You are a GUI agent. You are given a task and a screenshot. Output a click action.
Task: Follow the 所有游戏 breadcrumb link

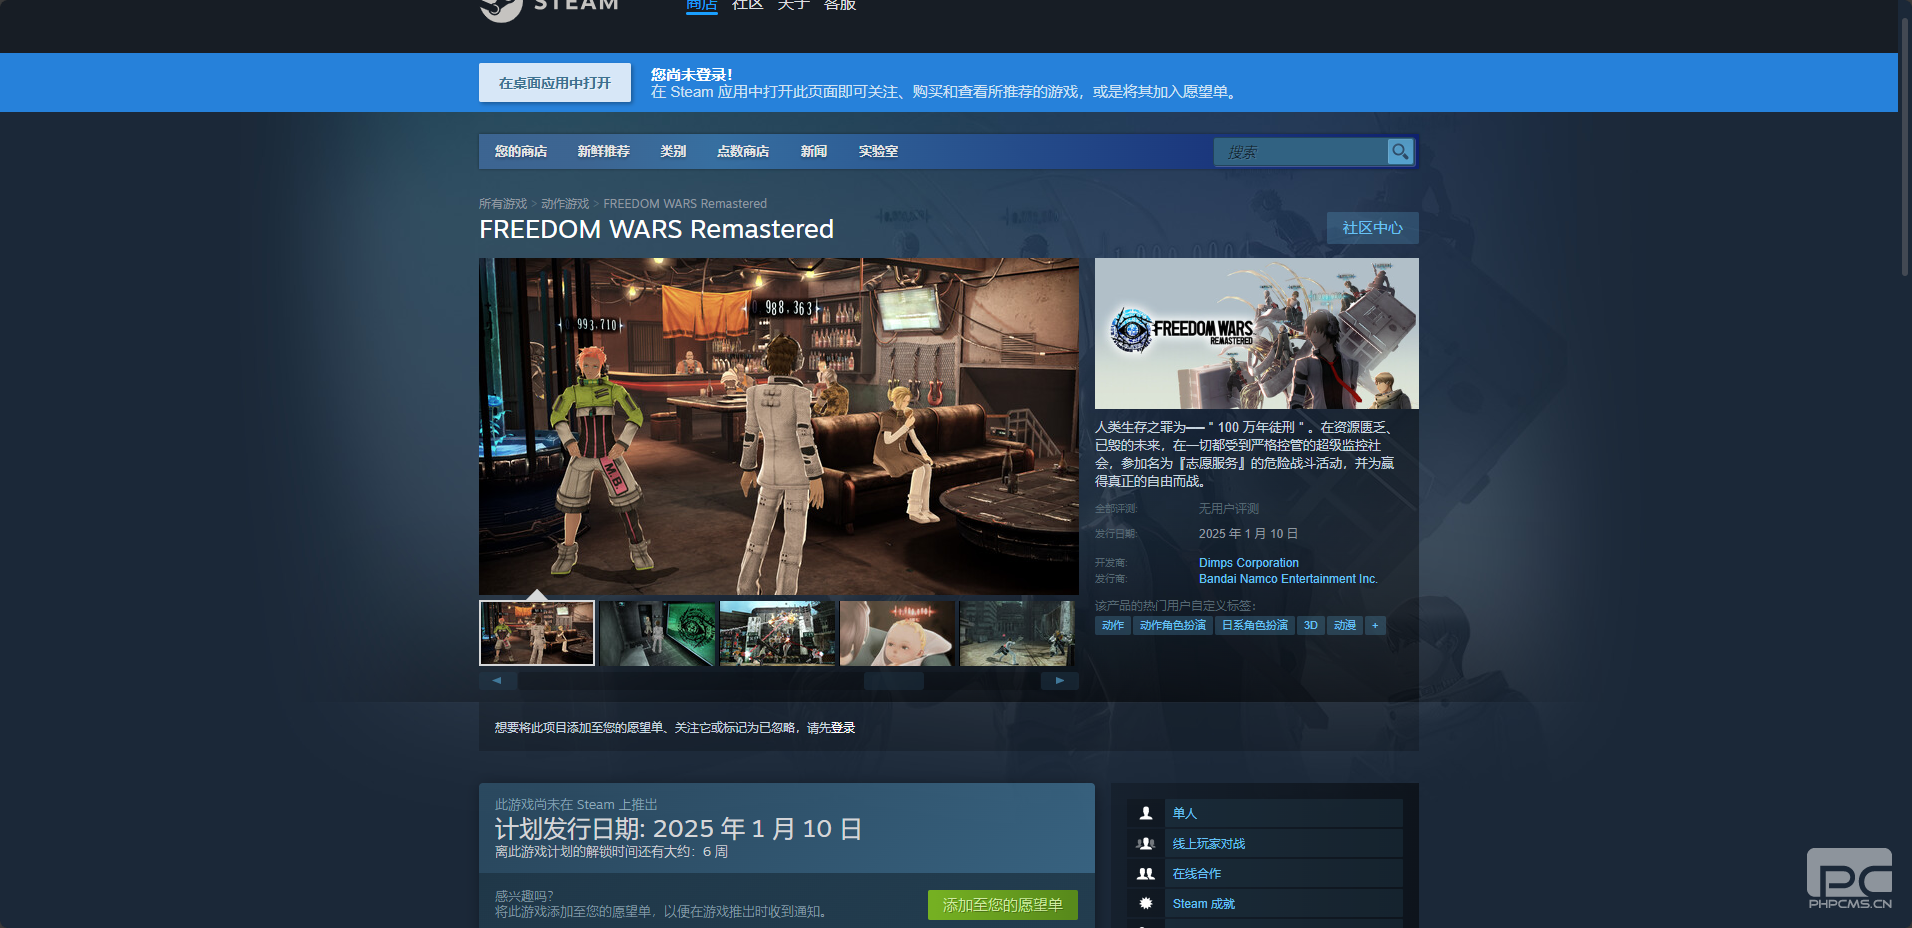coord(503,204)
